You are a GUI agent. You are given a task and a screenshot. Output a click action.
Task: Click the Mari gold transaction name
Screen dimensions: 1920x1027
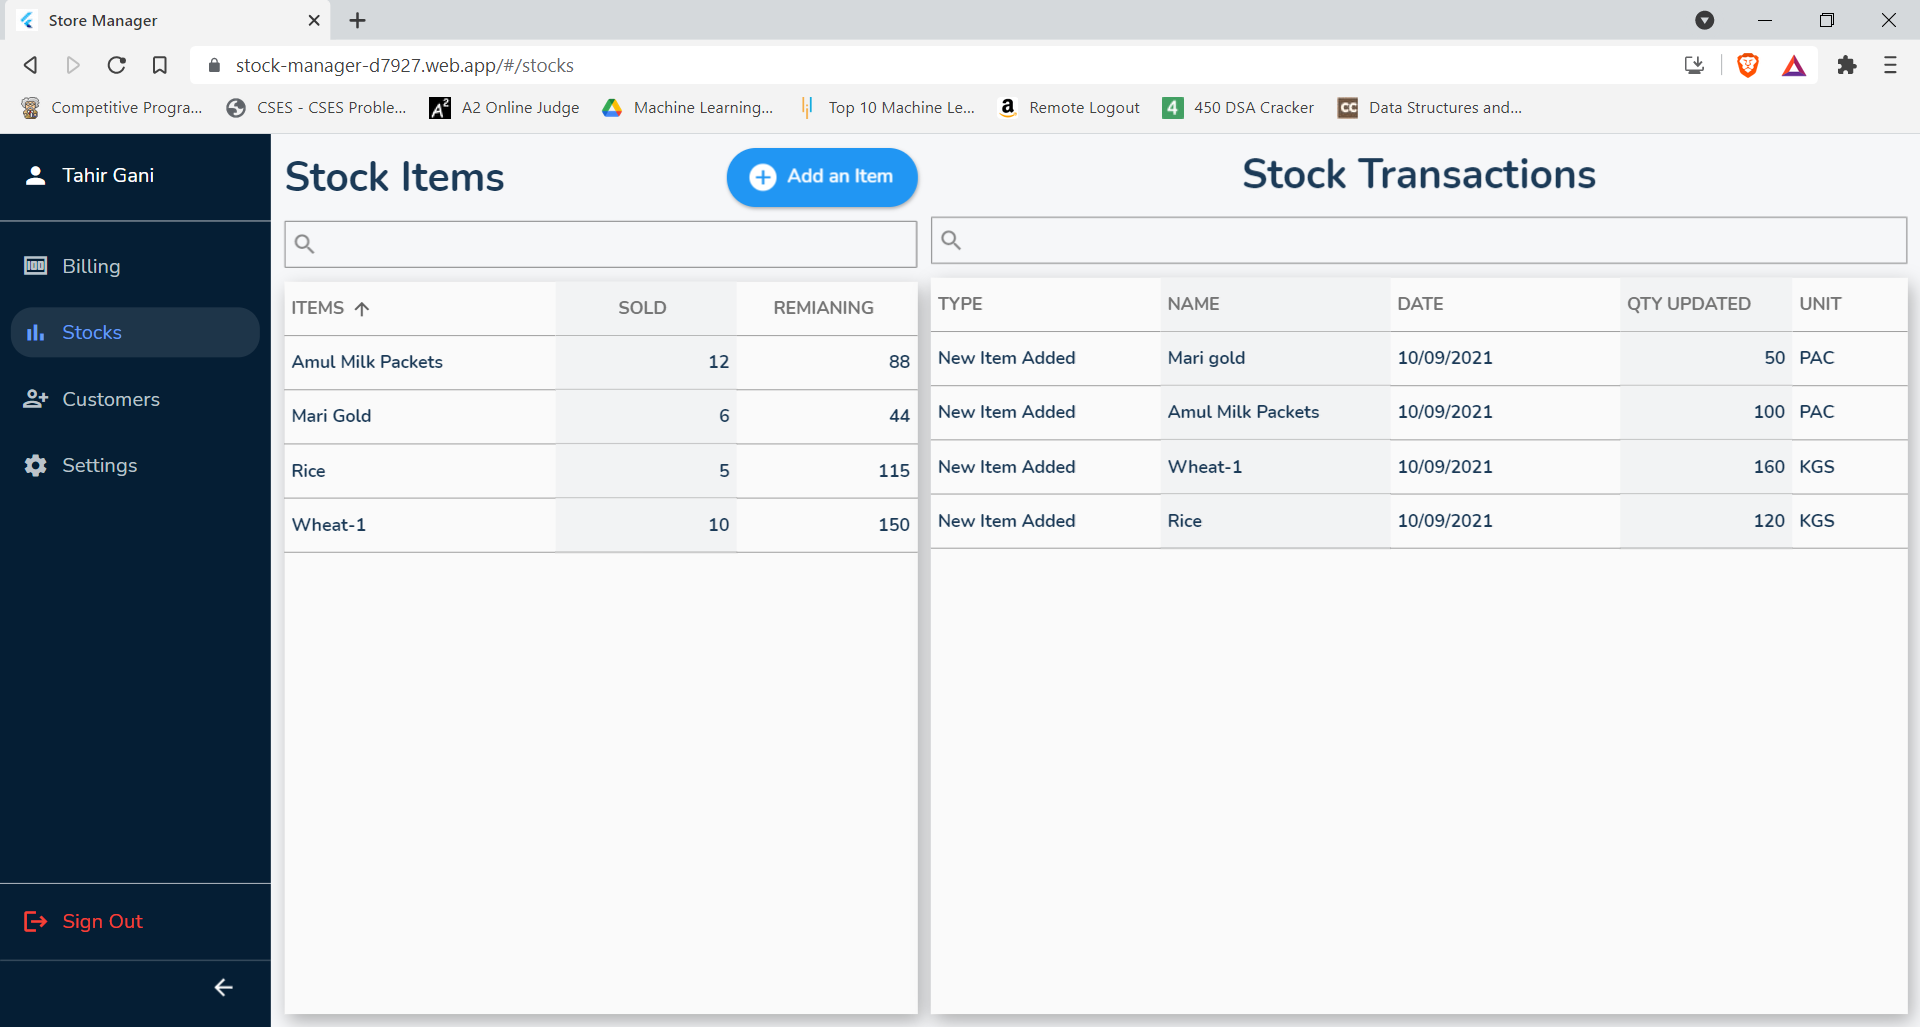[1206, 358]
